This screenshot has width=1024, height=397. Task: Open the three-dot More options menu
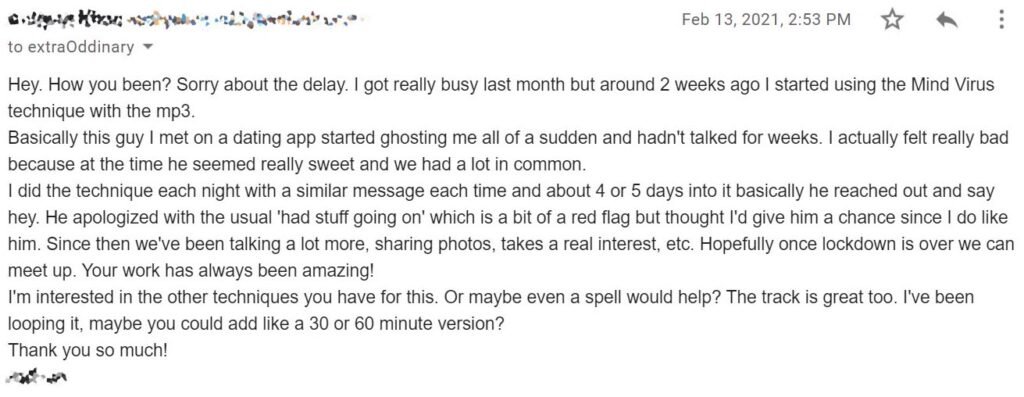[x=1001, y=20]
